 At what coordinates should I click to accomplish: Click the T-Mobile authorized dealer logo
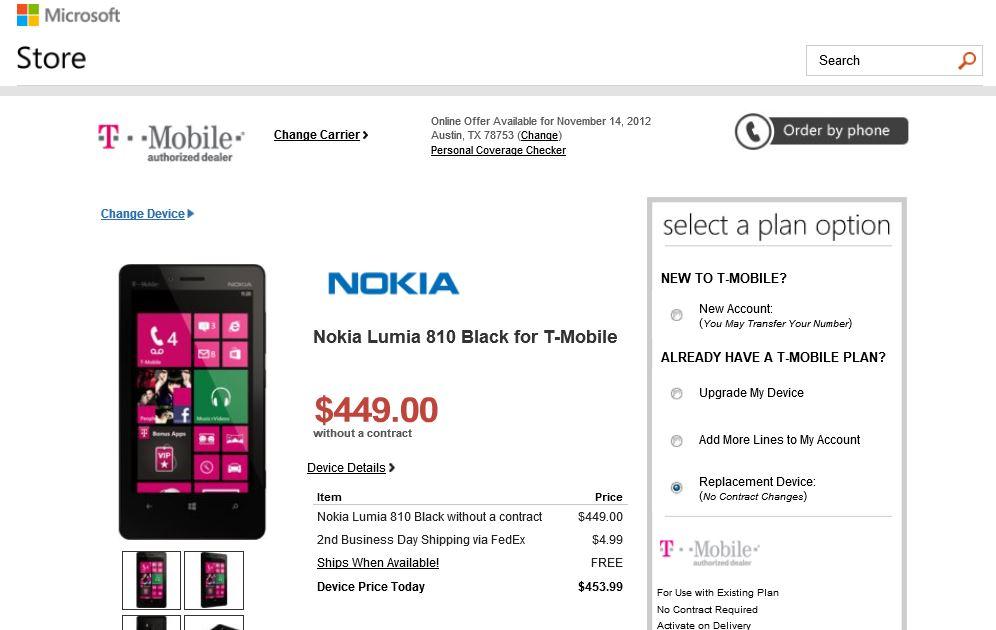(171, 141)
